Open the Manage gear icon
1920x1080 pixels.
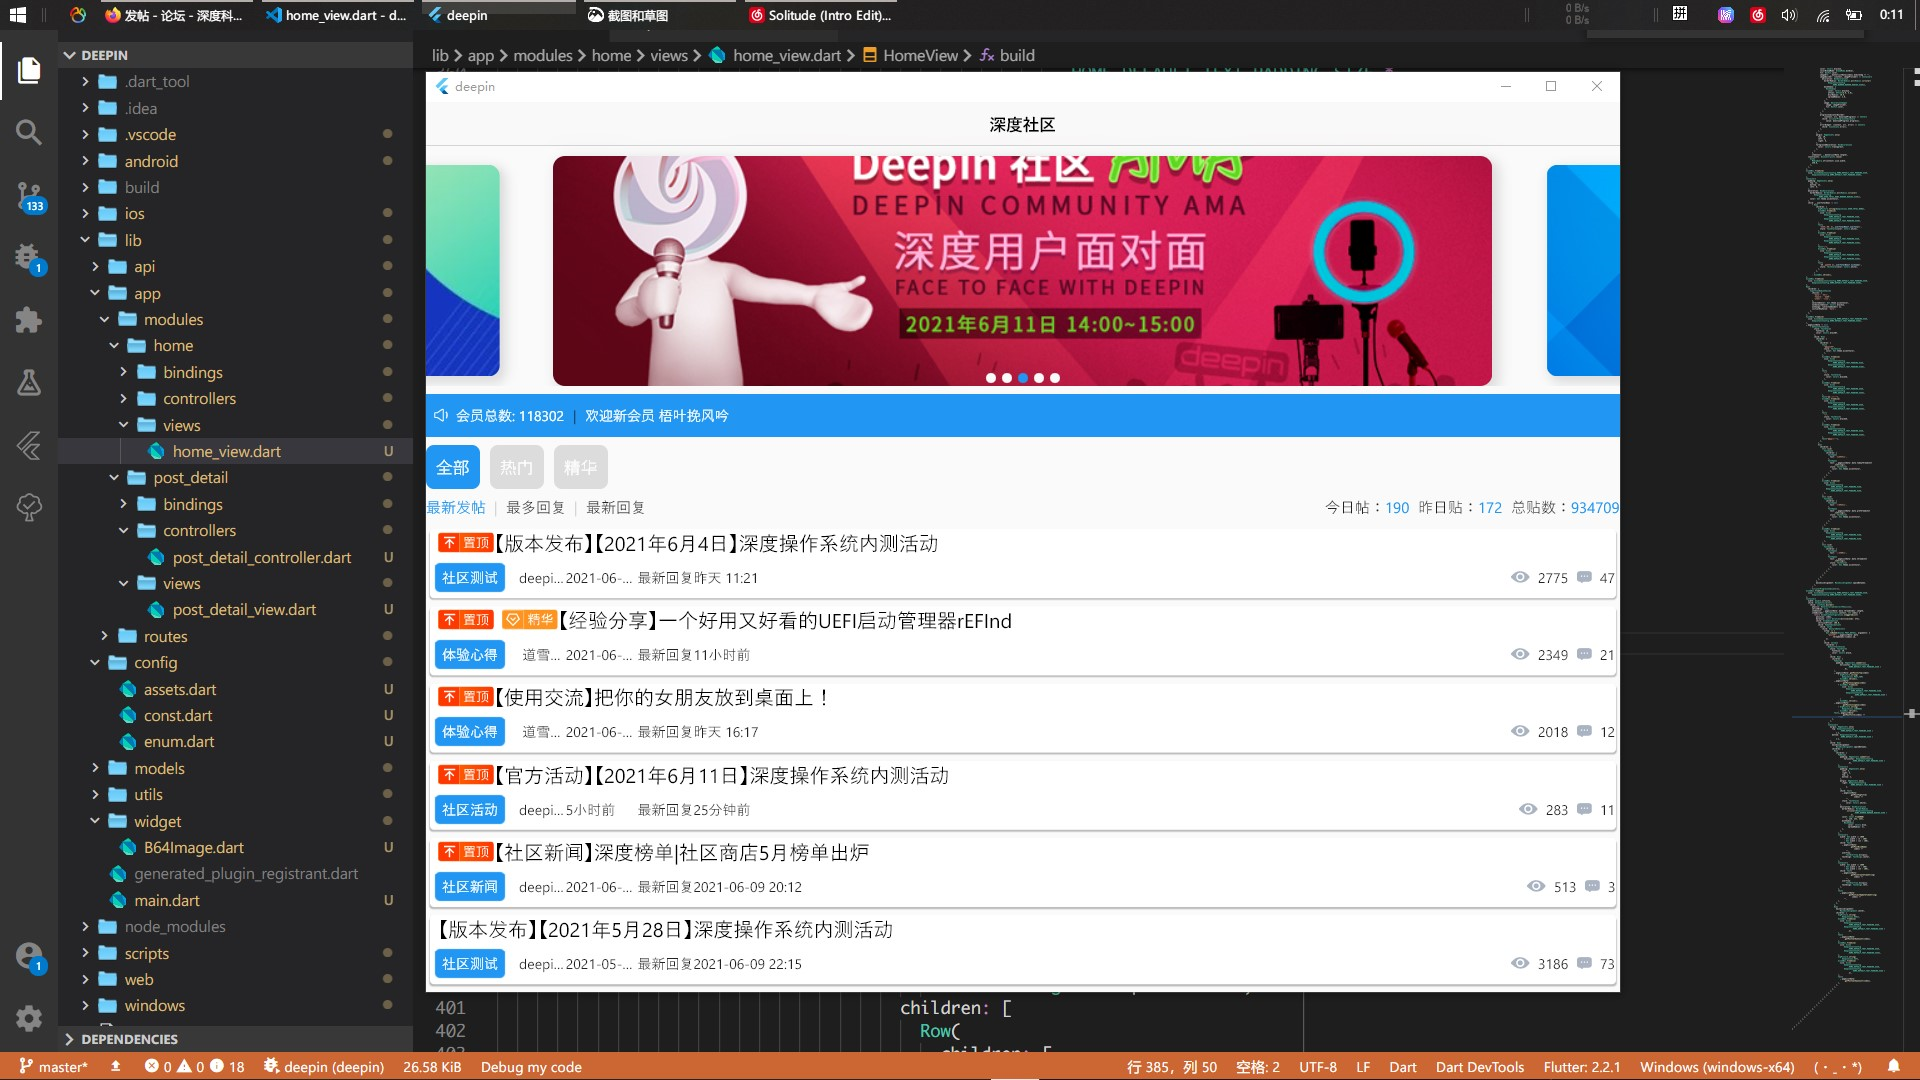tap(29, 1018)
